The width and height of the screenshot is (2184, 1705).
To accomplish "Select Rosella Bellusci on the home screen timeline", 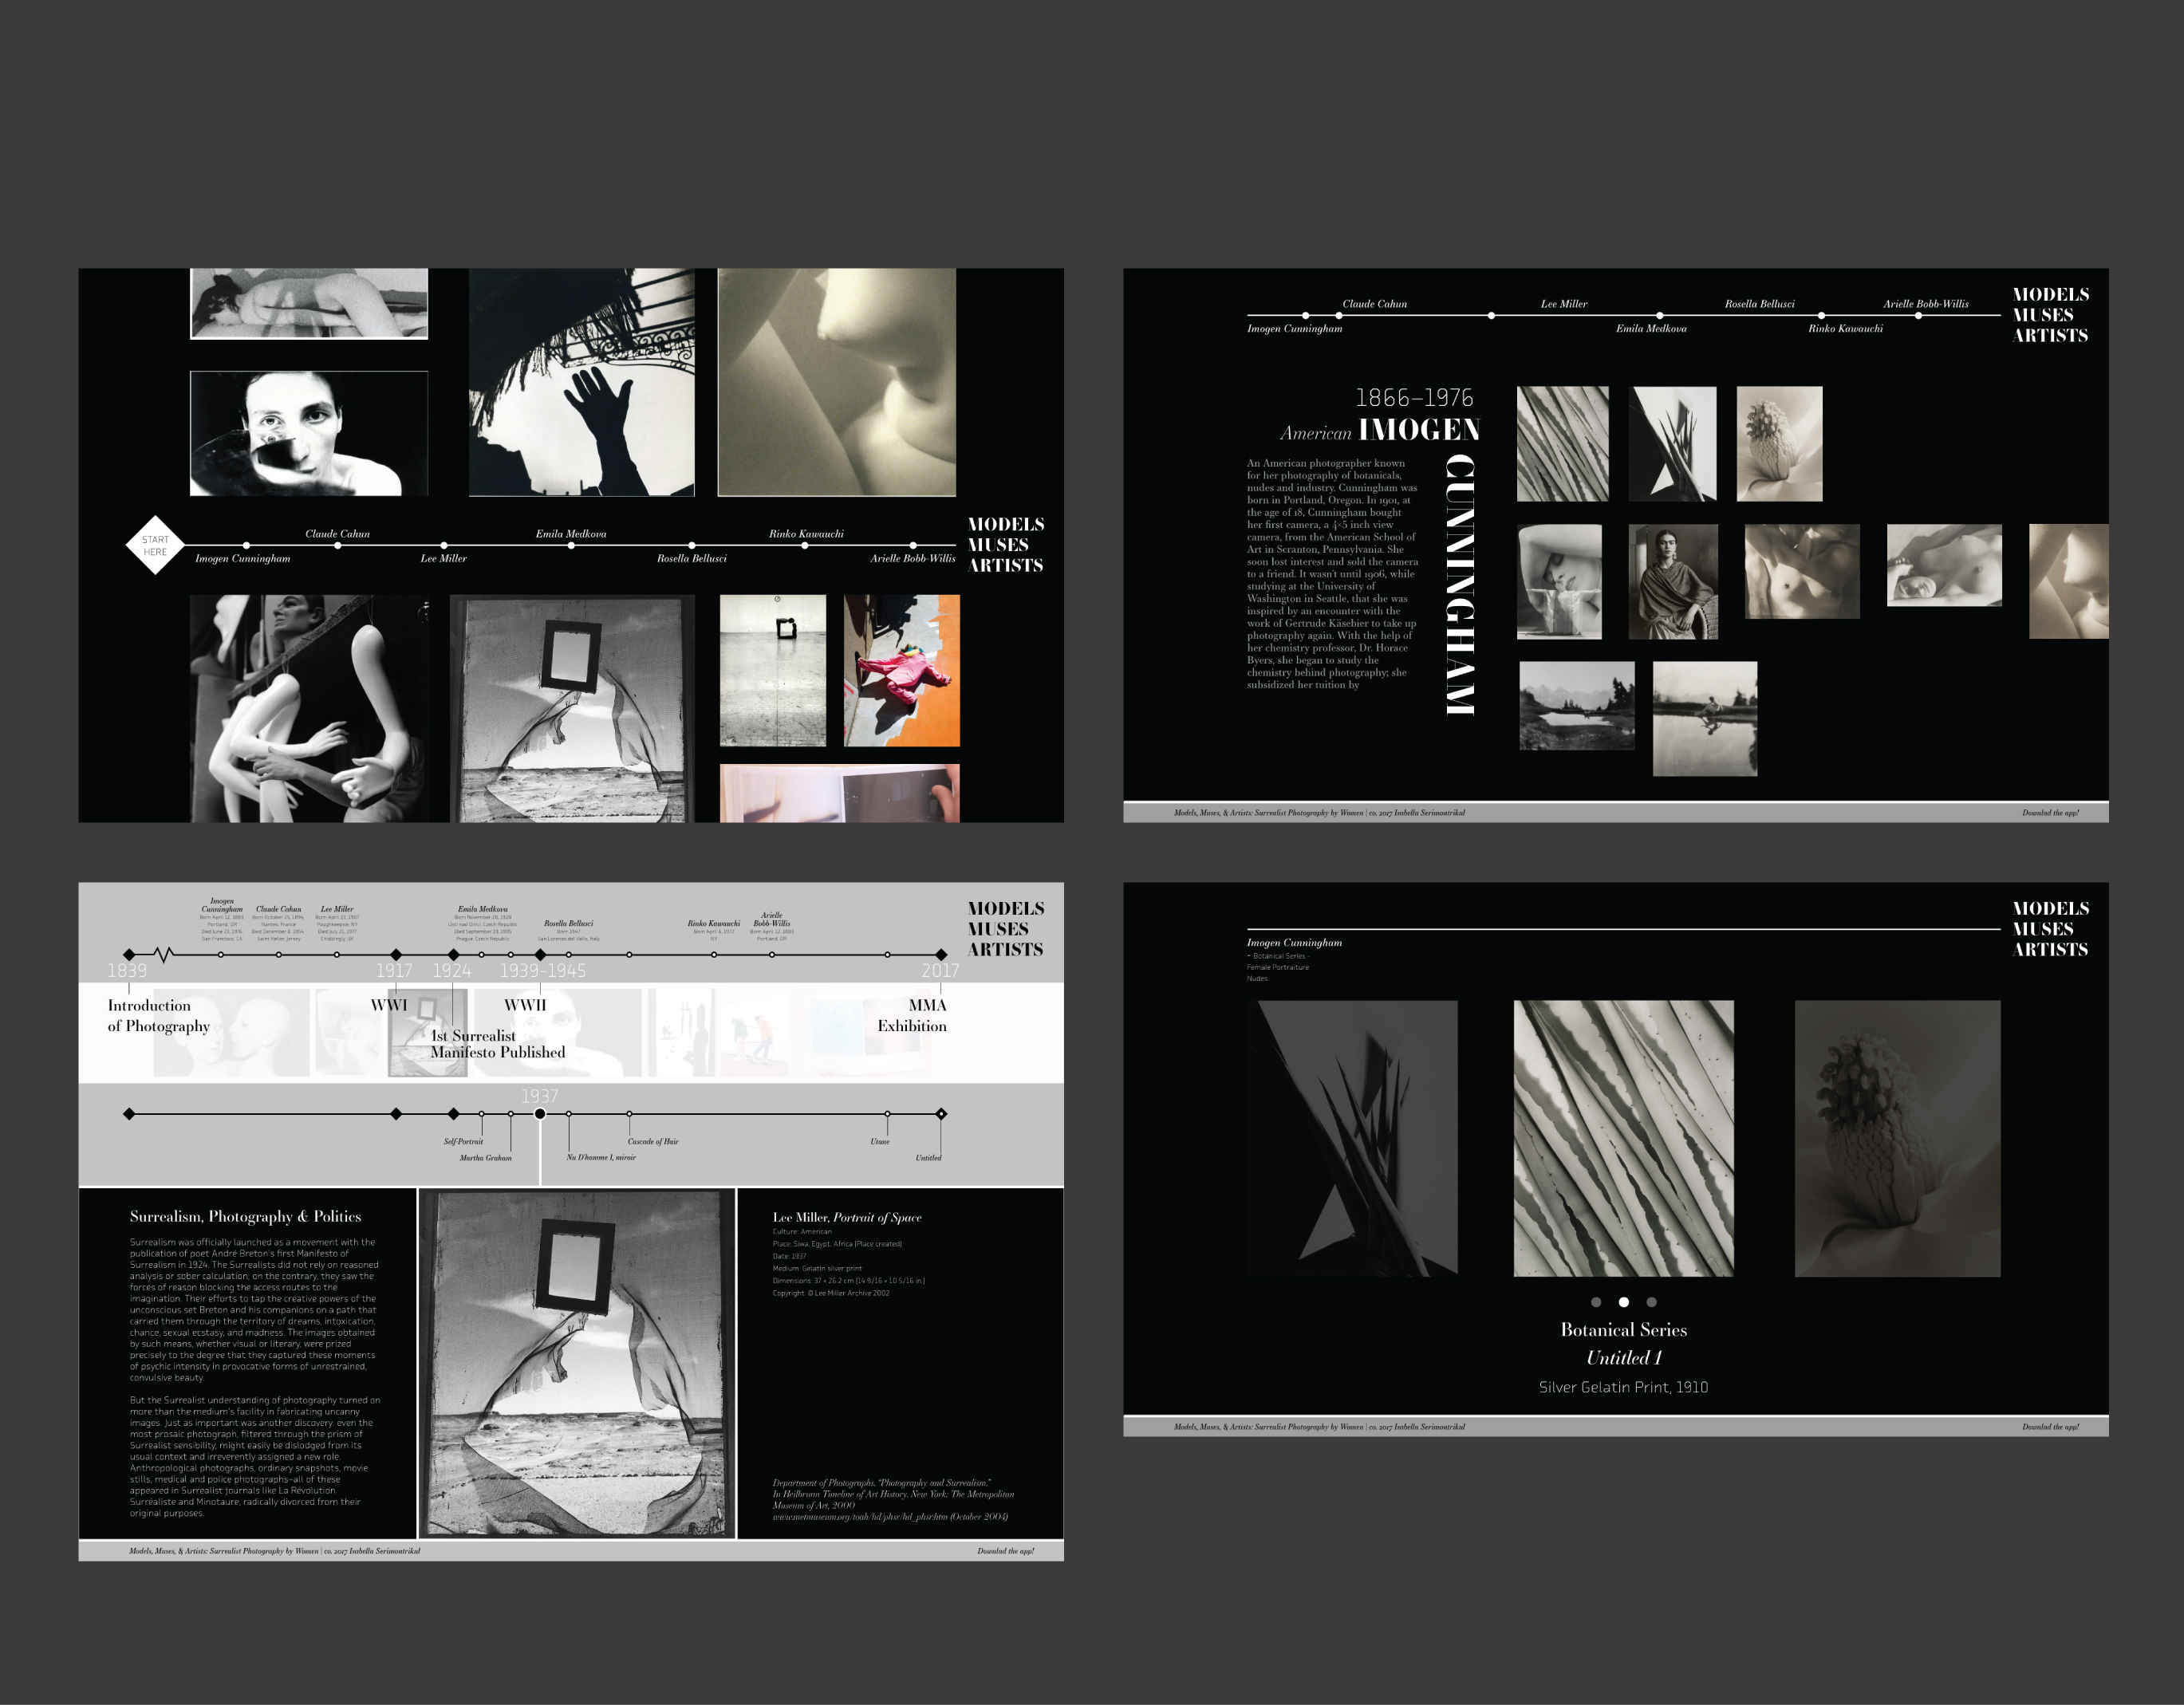I will [692, 558].
